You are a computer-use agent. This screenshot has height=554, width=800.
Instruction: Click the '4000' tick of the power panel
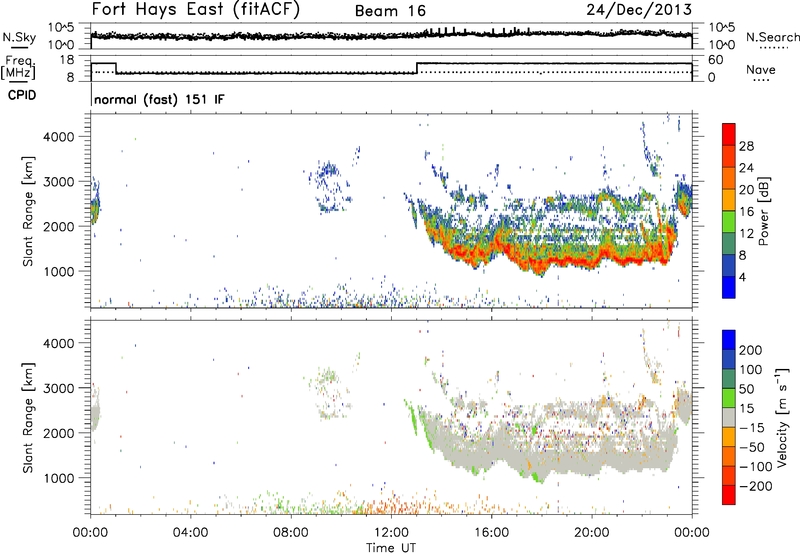[x=58, y=137]
